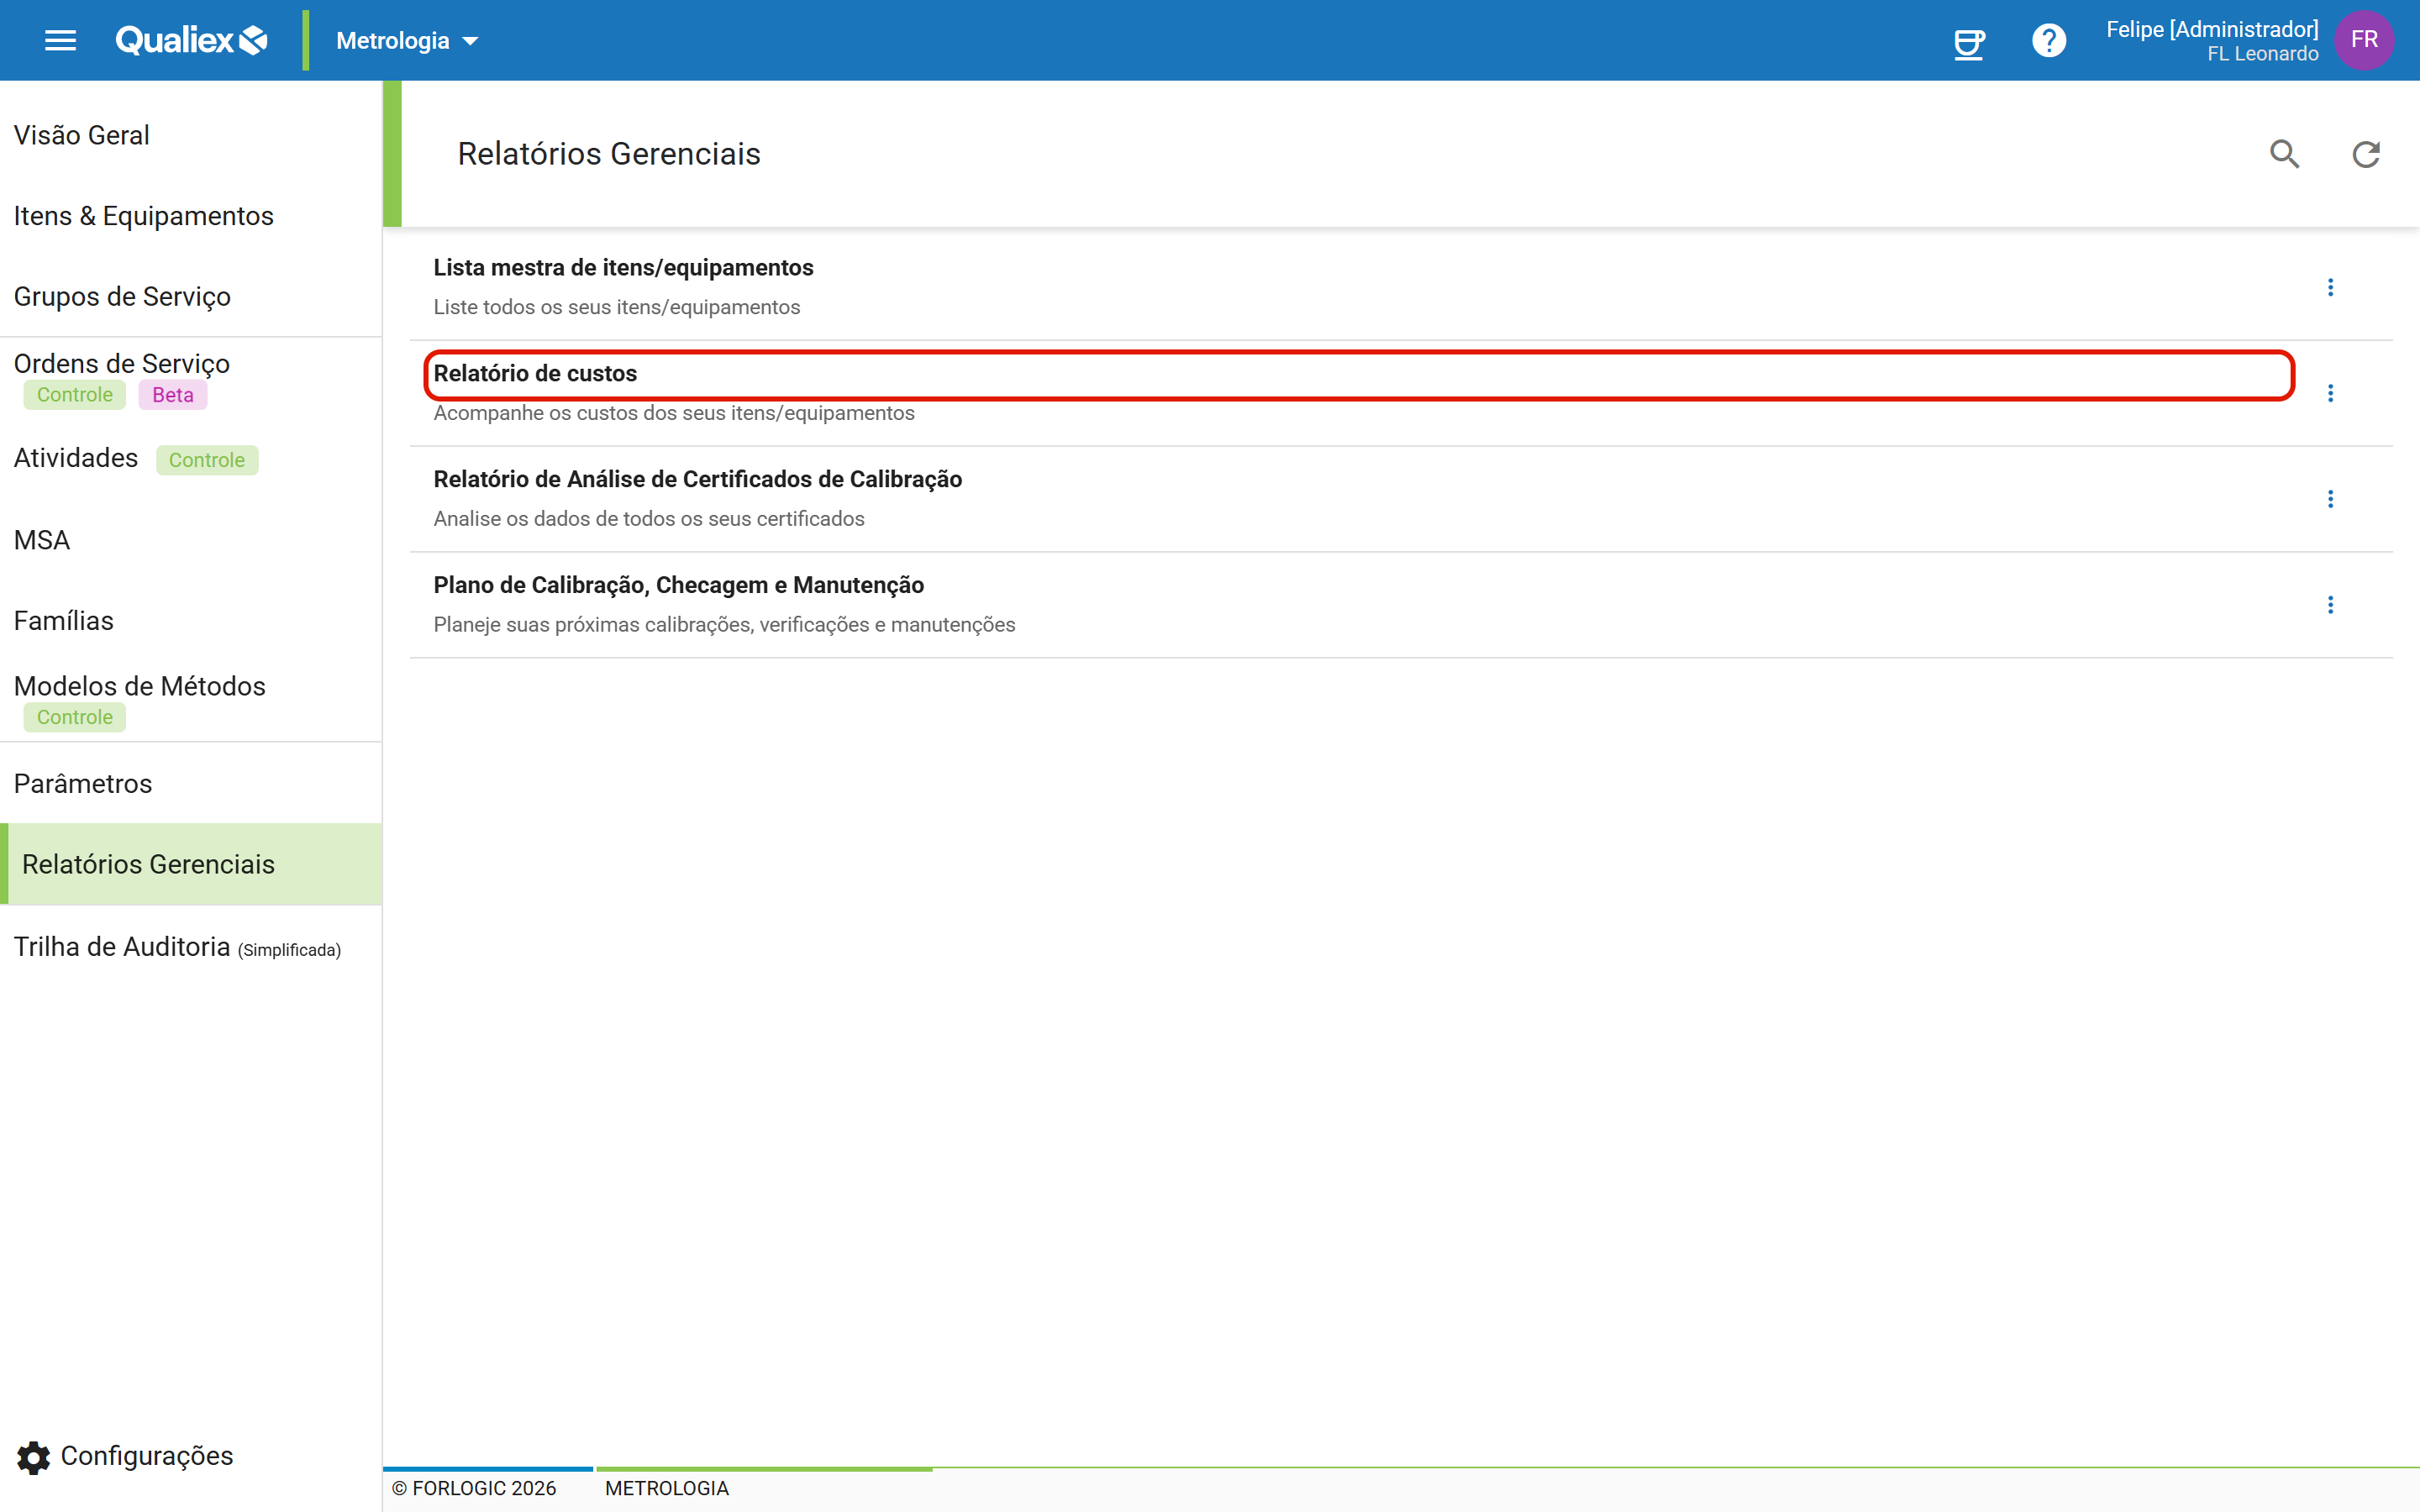This screenshot has width=2420, height=1512.
Task: Open the Configurações label
Action: tap(146, 1456)
